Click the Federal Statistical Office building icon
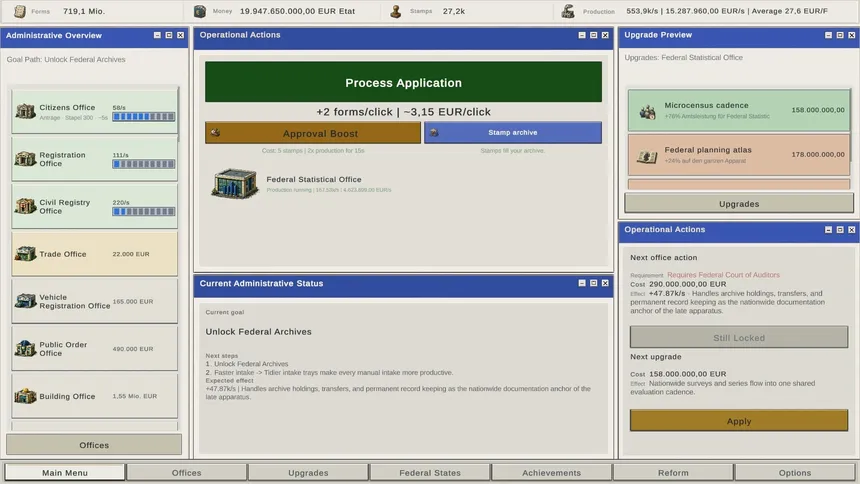 pyautogui.click(x=235, y=183)
